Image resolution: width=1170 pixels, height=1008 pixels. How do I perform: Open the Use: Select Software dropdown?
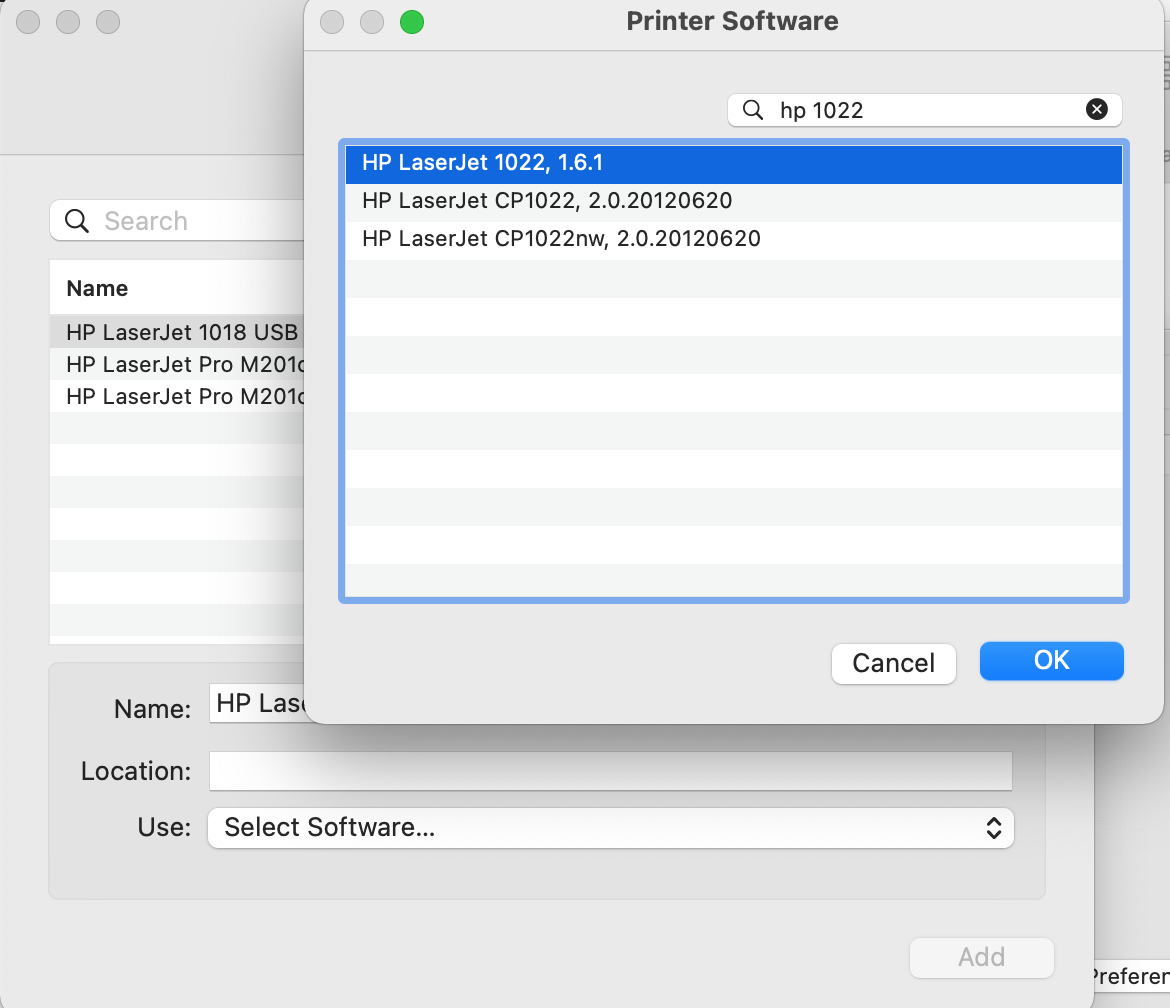coord(610,827)
